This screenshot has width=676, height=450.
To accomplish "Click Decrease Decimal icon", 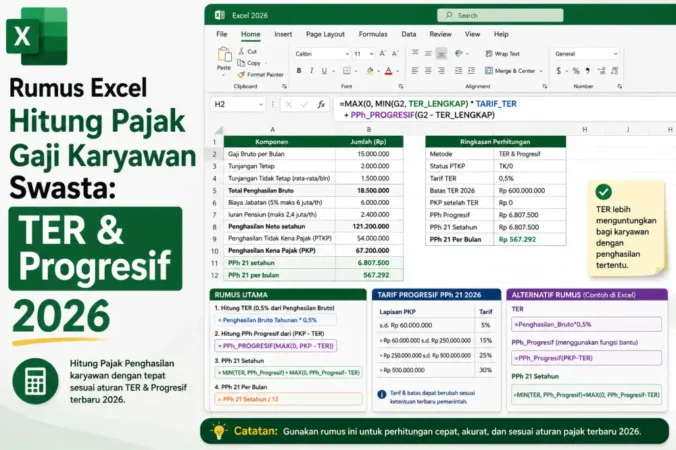I will (615, 71).
